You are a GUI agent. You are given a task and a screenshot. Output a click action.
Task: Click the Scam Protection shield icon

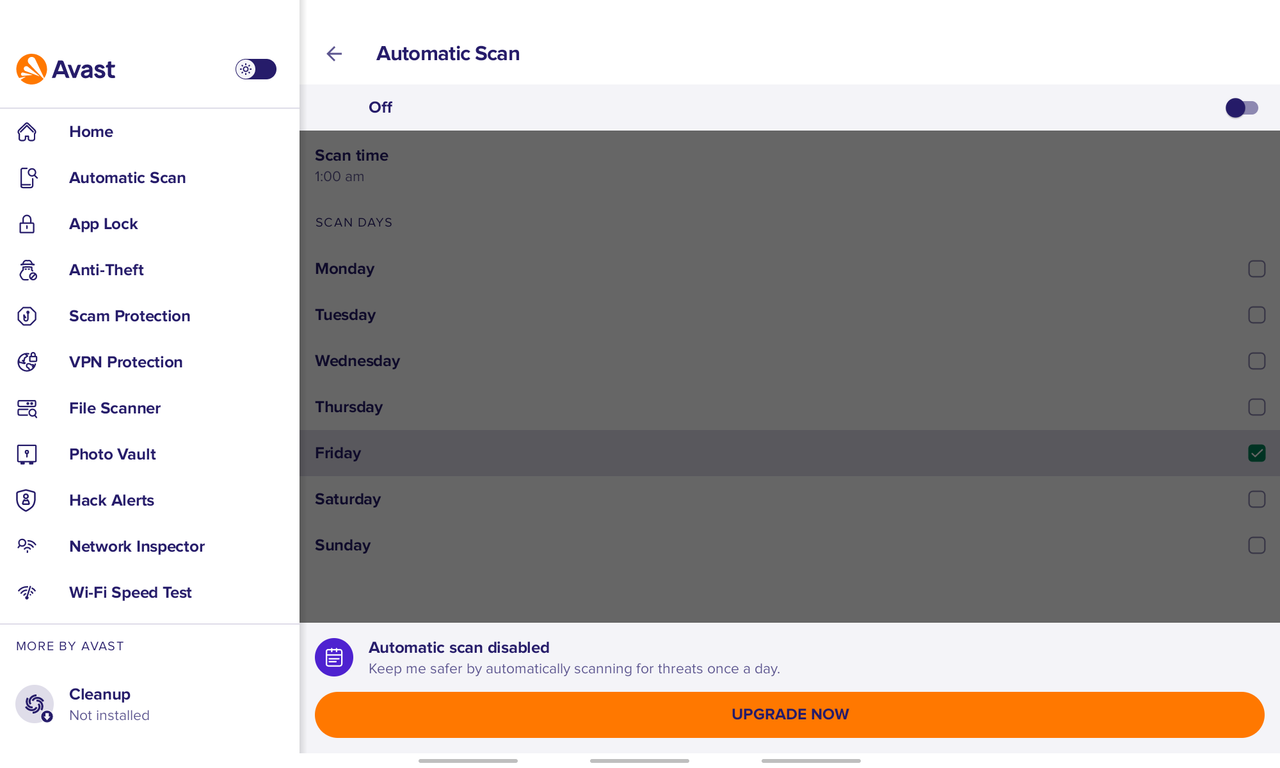27,316
